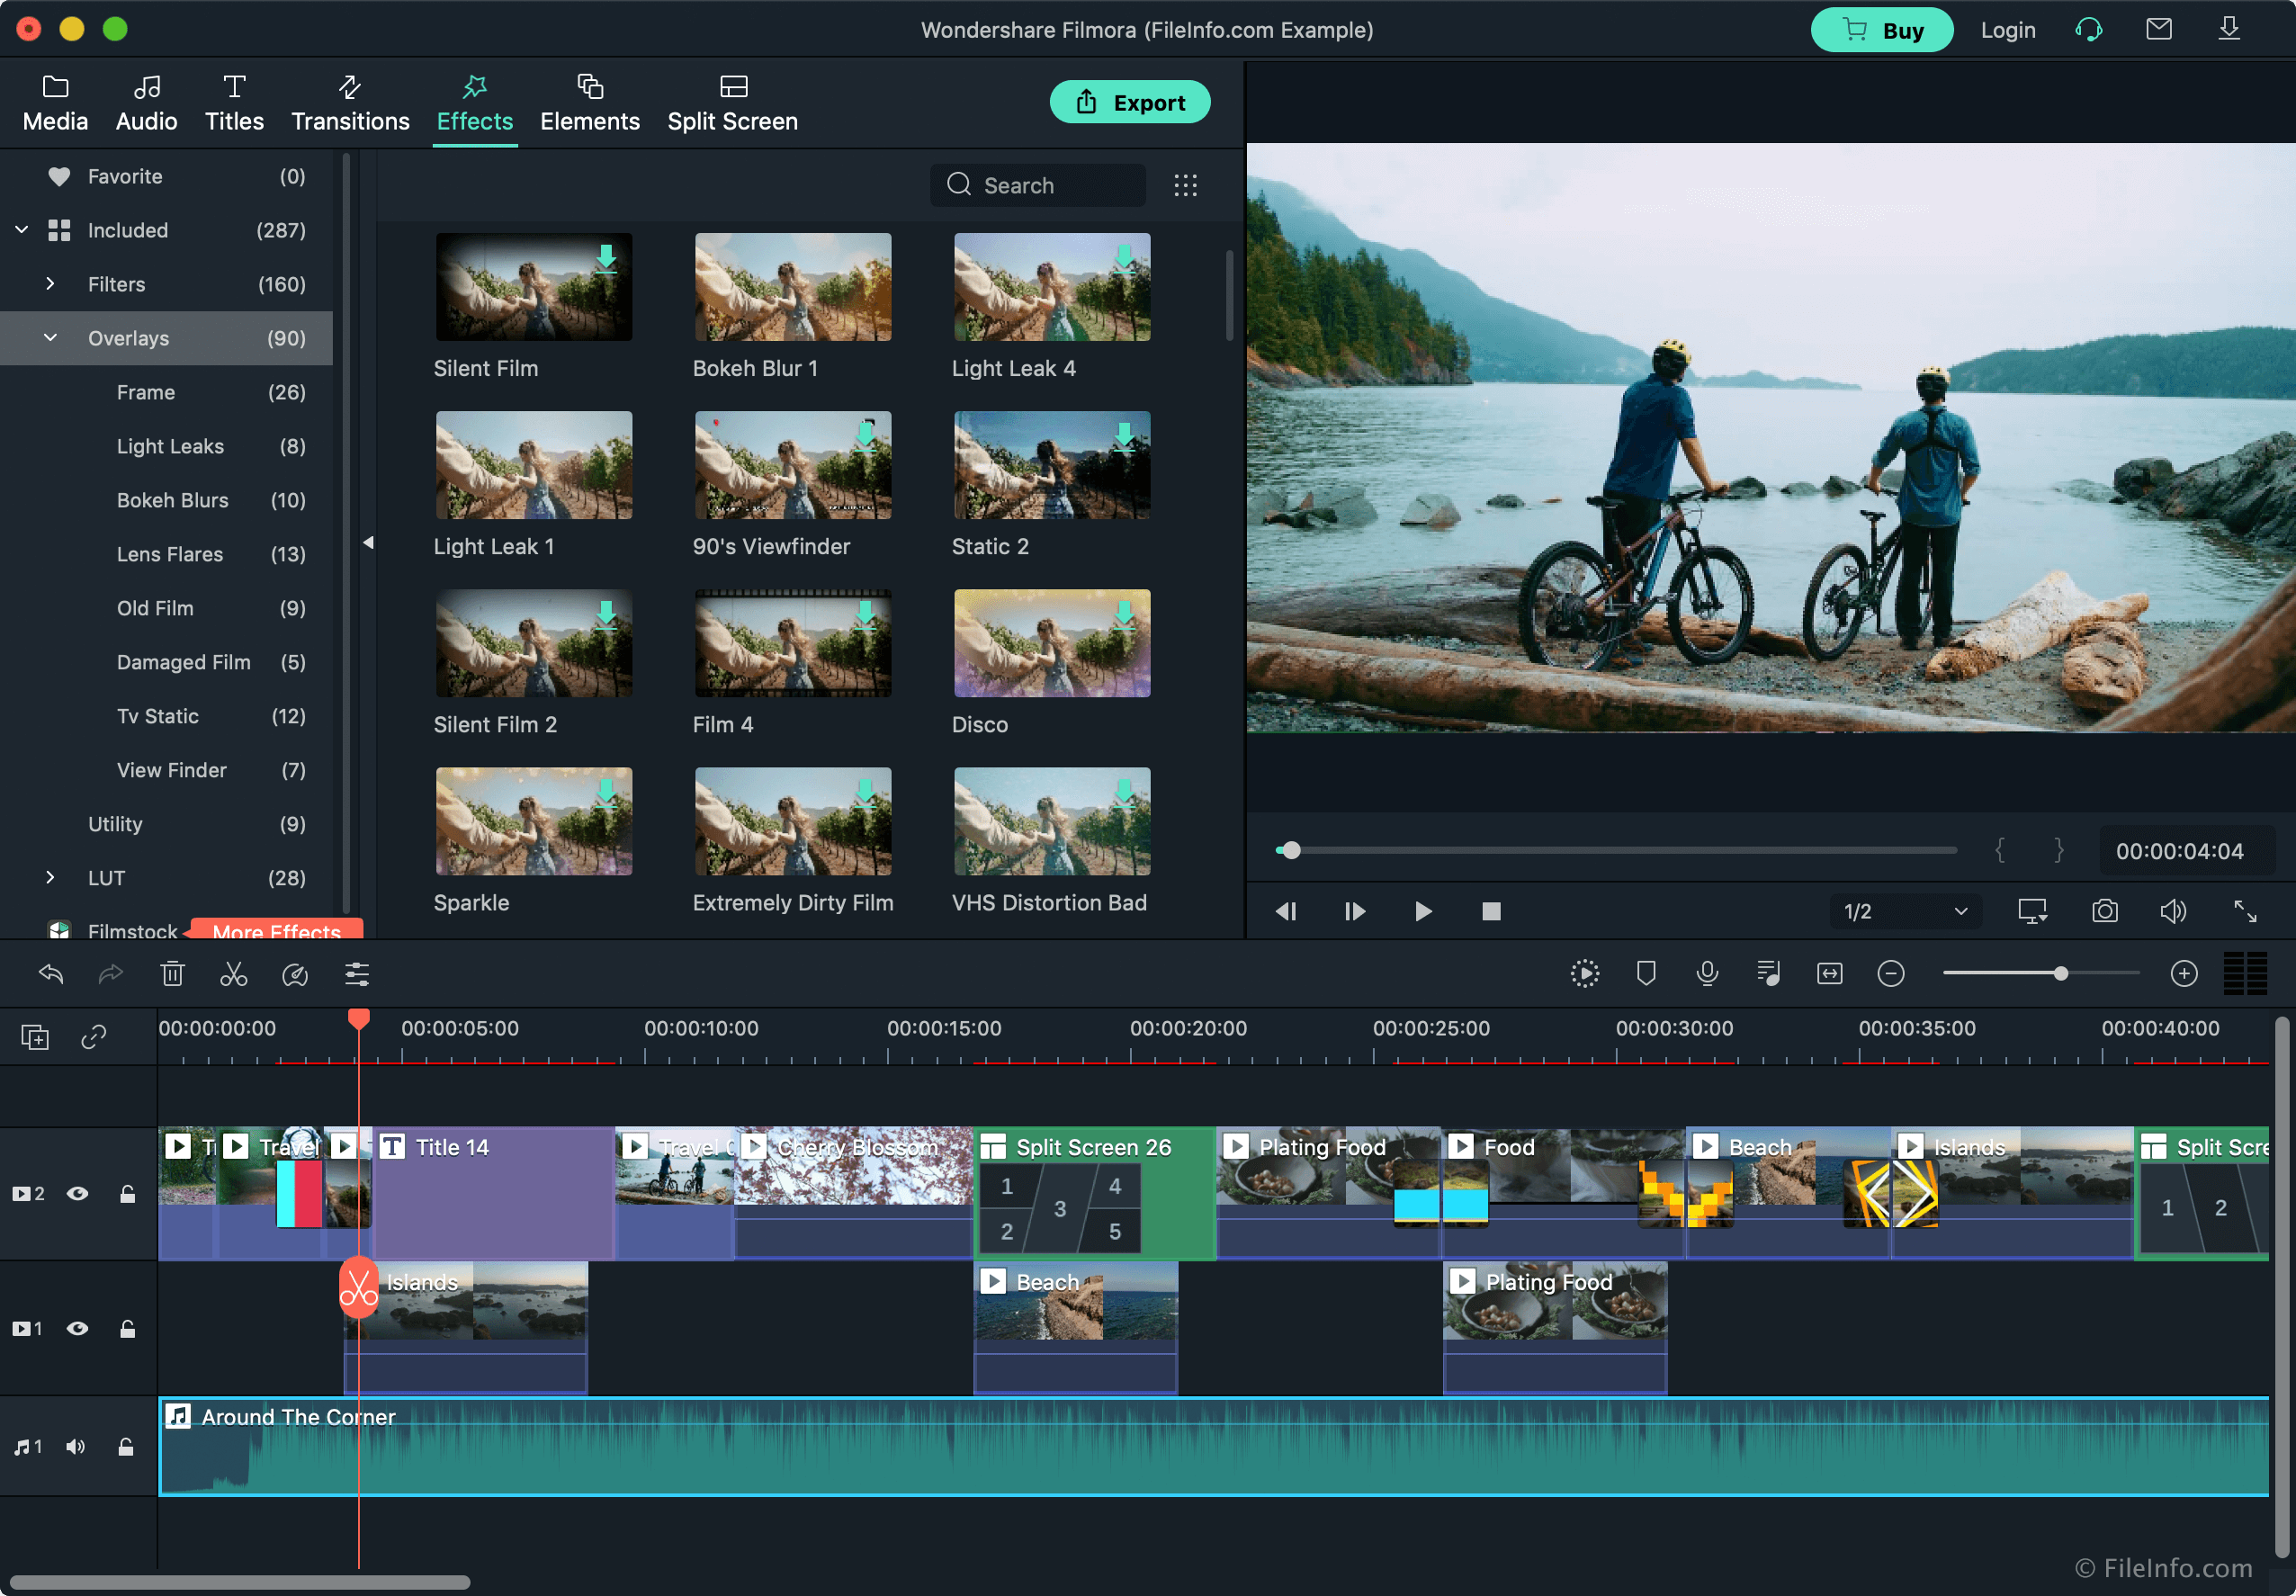Screen dimensions: 2296x1596
Task: Expand the Filters category
Action: click(50, 284)
